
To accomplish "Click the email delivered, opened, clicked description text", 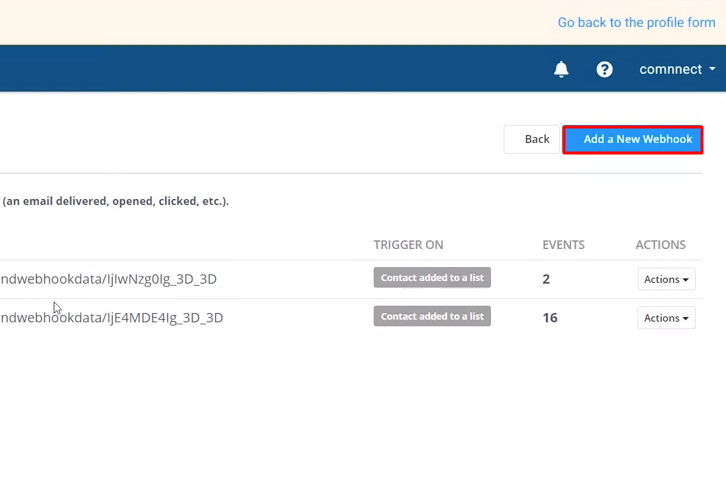I will tap(115, 201).
